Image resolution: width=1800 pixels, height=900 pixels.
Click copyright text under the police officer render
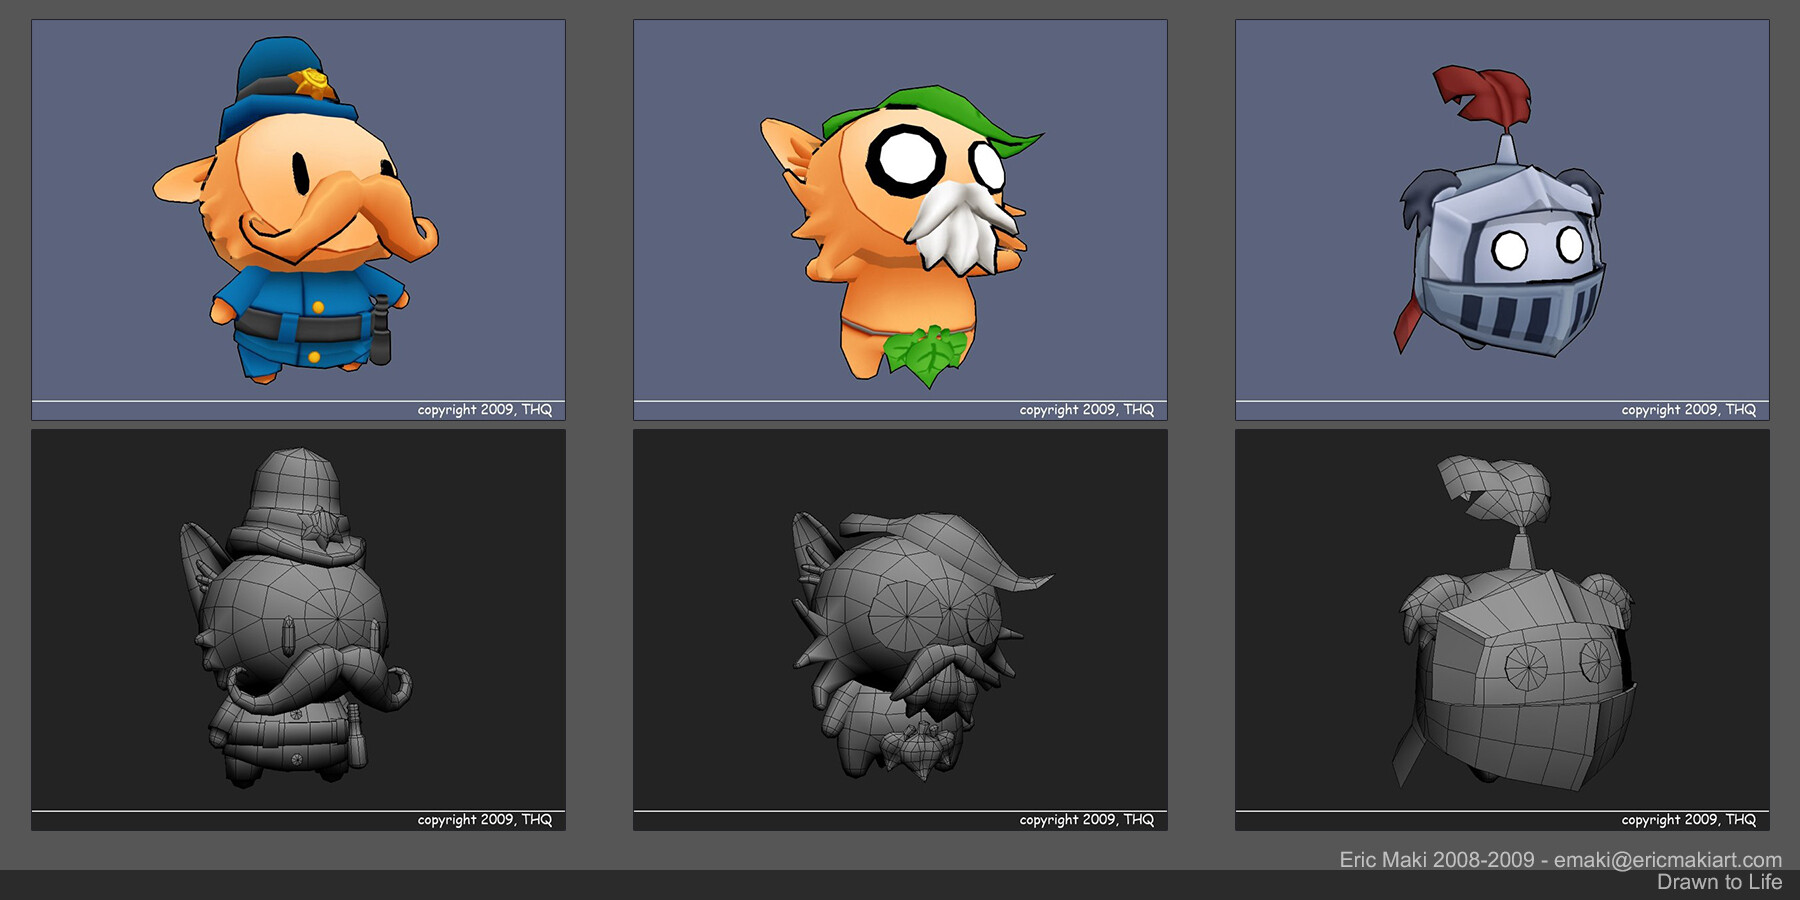(x=484, y=410)
